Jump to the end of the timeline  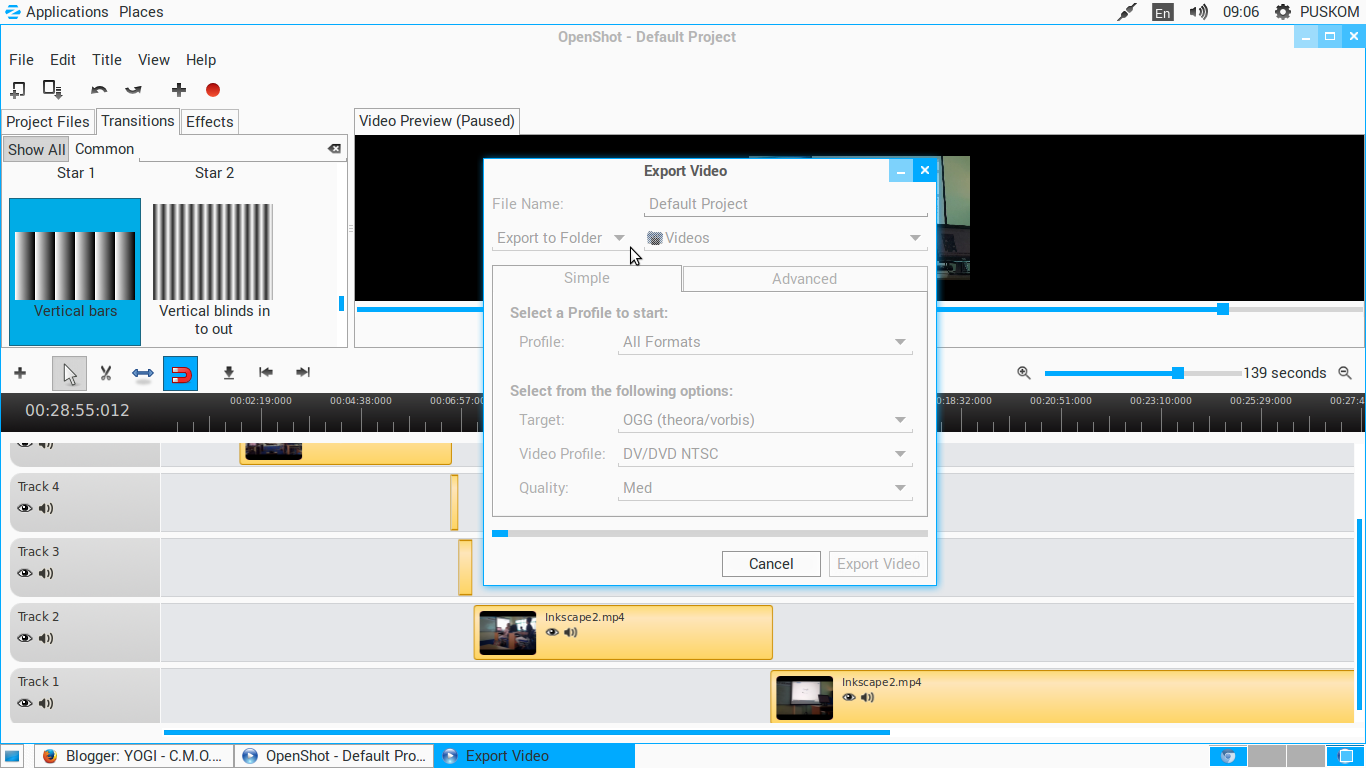click(x=303, y=372)
